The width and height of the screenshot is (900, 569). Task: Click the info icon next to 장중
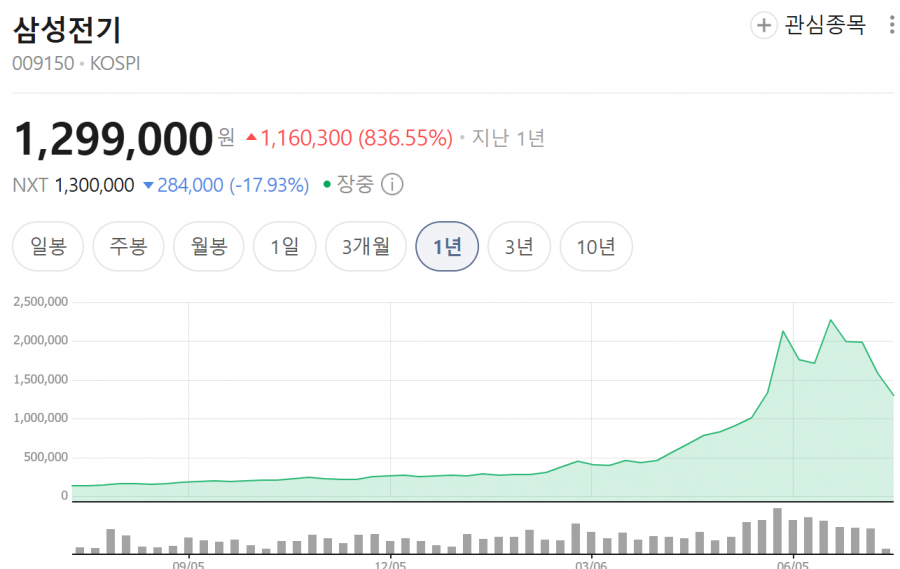pos(392,185)
